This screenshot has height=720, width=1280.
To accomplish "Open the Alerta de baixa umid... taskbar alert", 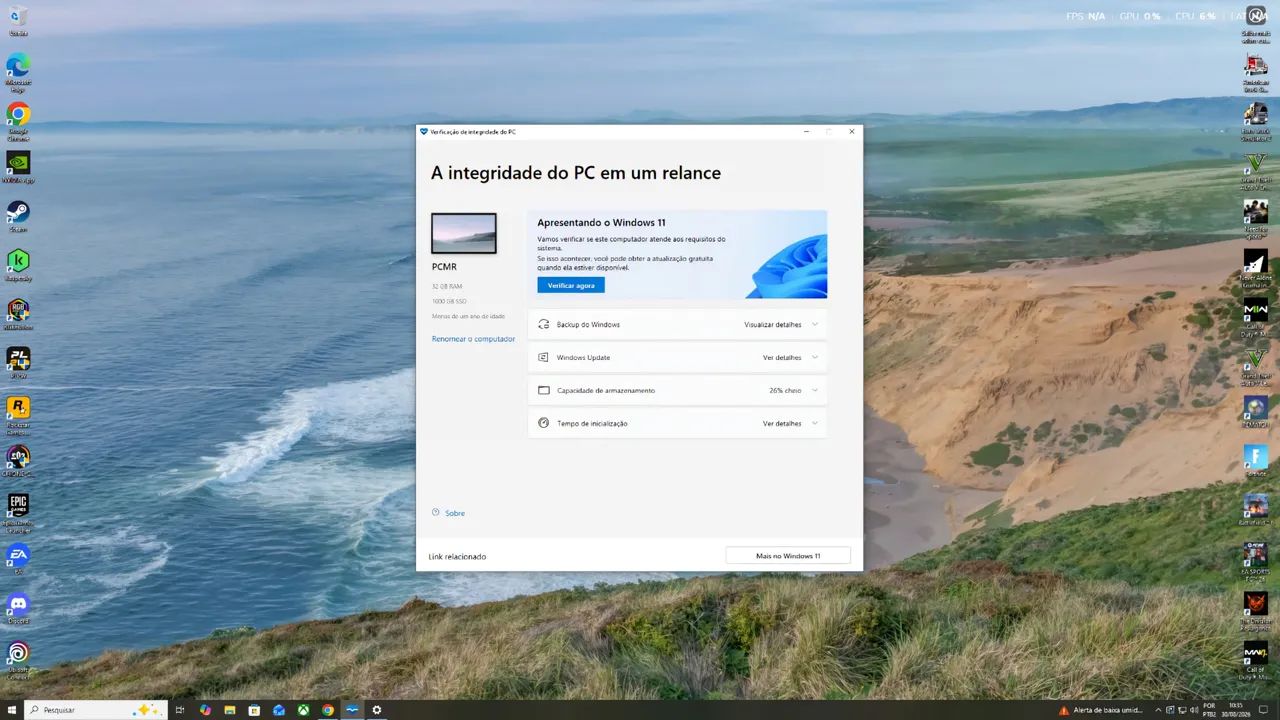I will pyautogui.click(x=1100, y=710).
